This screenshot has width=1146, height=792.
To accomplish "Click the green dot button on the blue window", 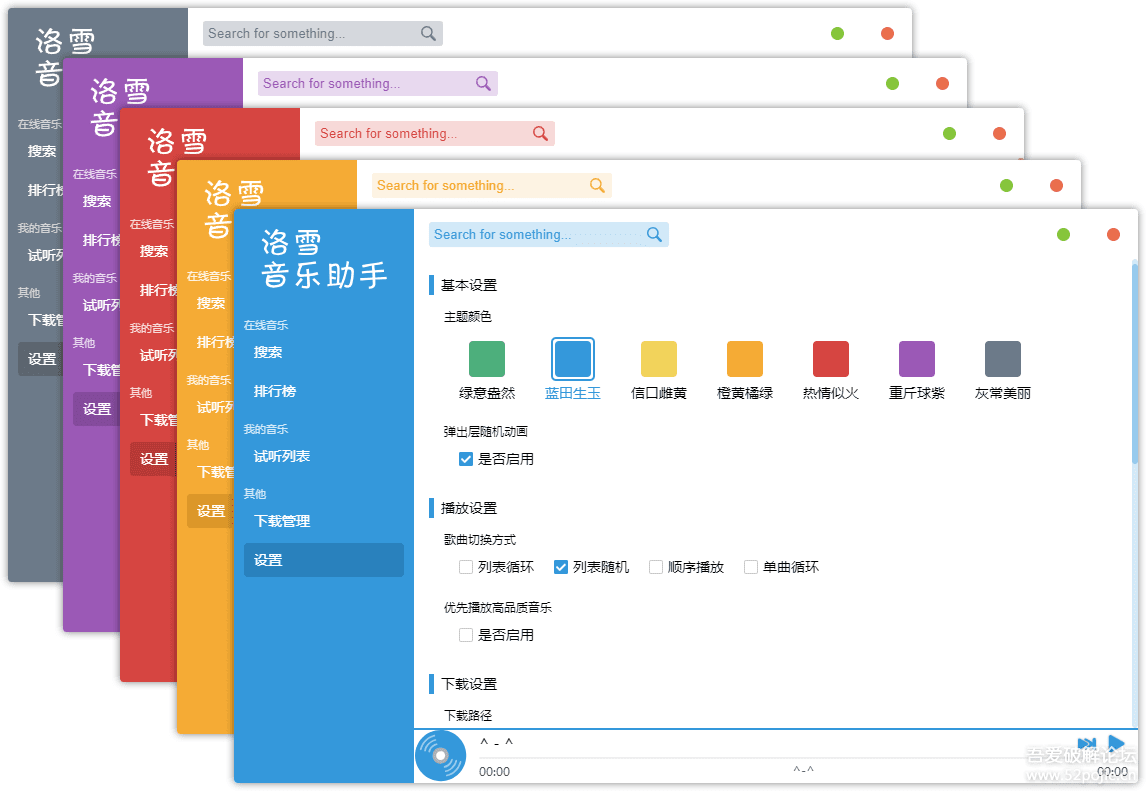I will pyautogui.click(x=1063, y=235).
